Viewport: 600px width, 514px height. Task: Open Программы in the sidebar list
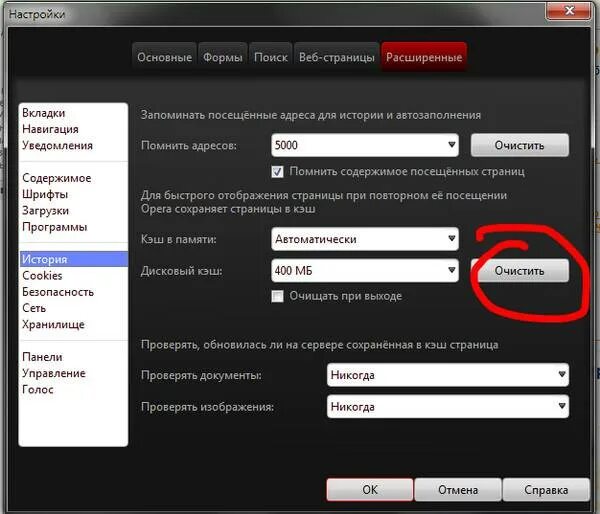(x=73, y=227)
